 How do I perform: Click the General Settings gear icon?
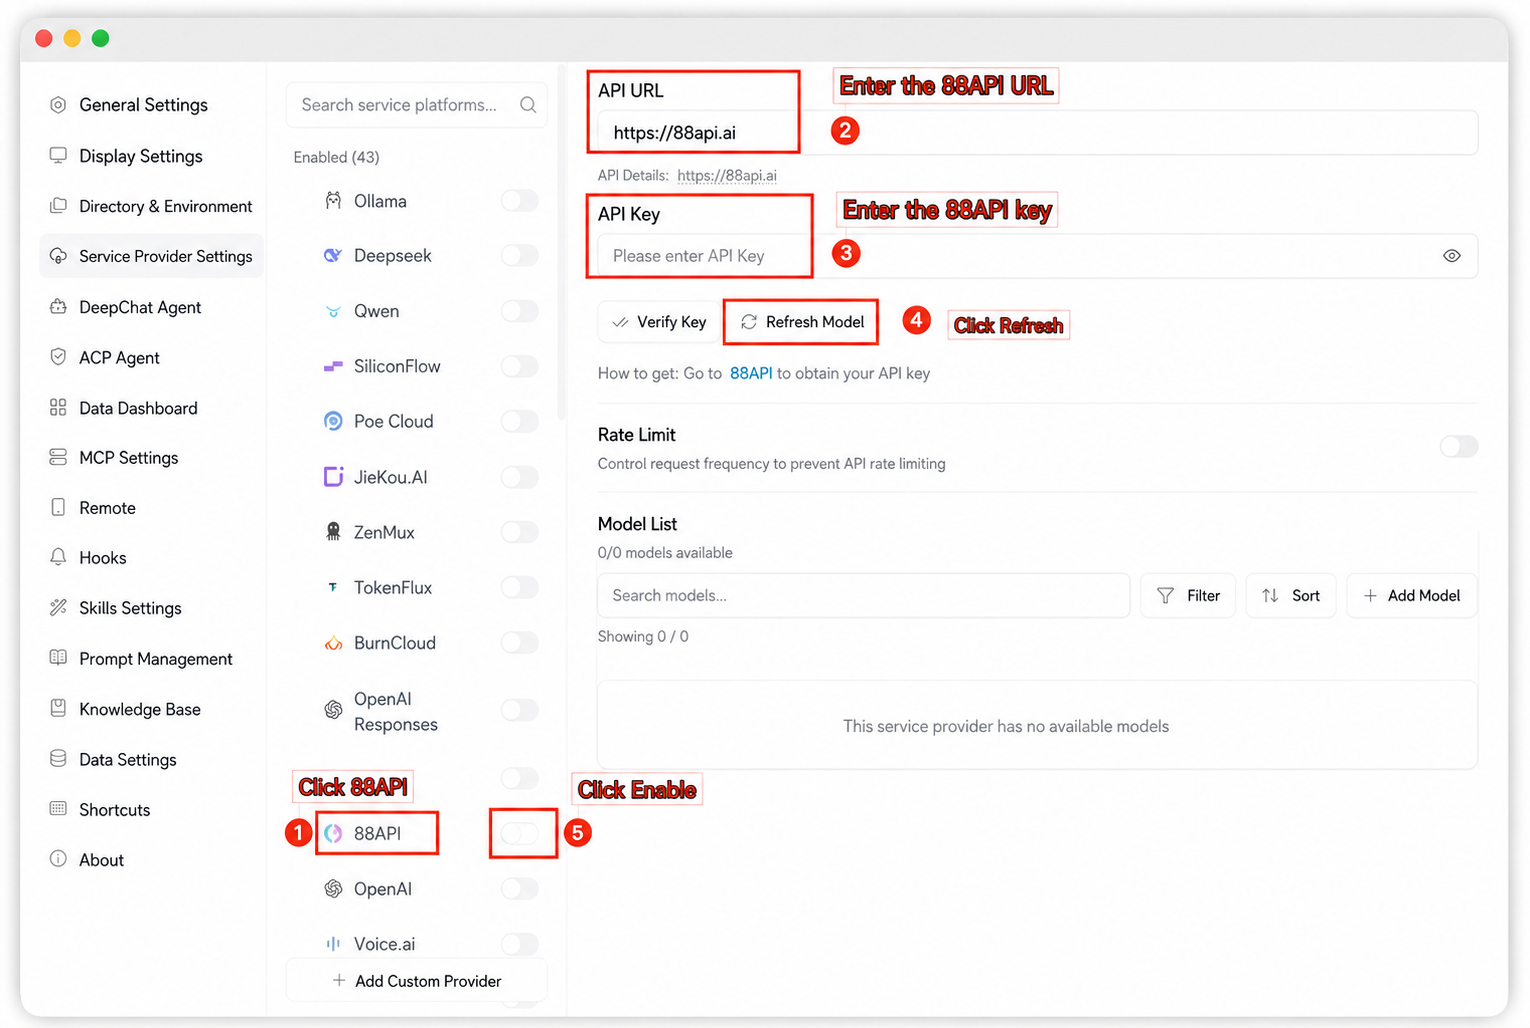(58, 105)
